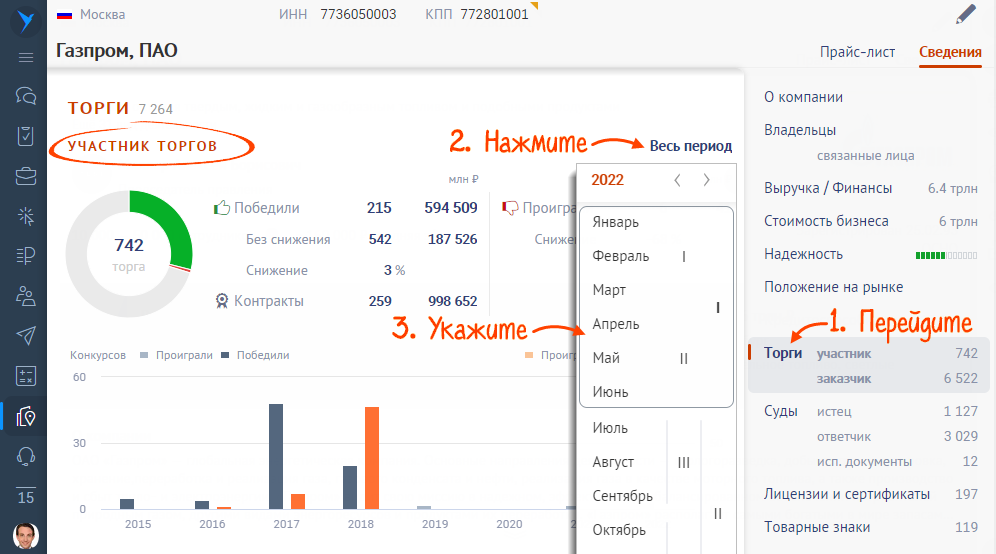Switch to the Прайс-лист tab
Image resolution: width=996 pixels, height=554 pixels.
pyautogui.click(x=858, y=52)
